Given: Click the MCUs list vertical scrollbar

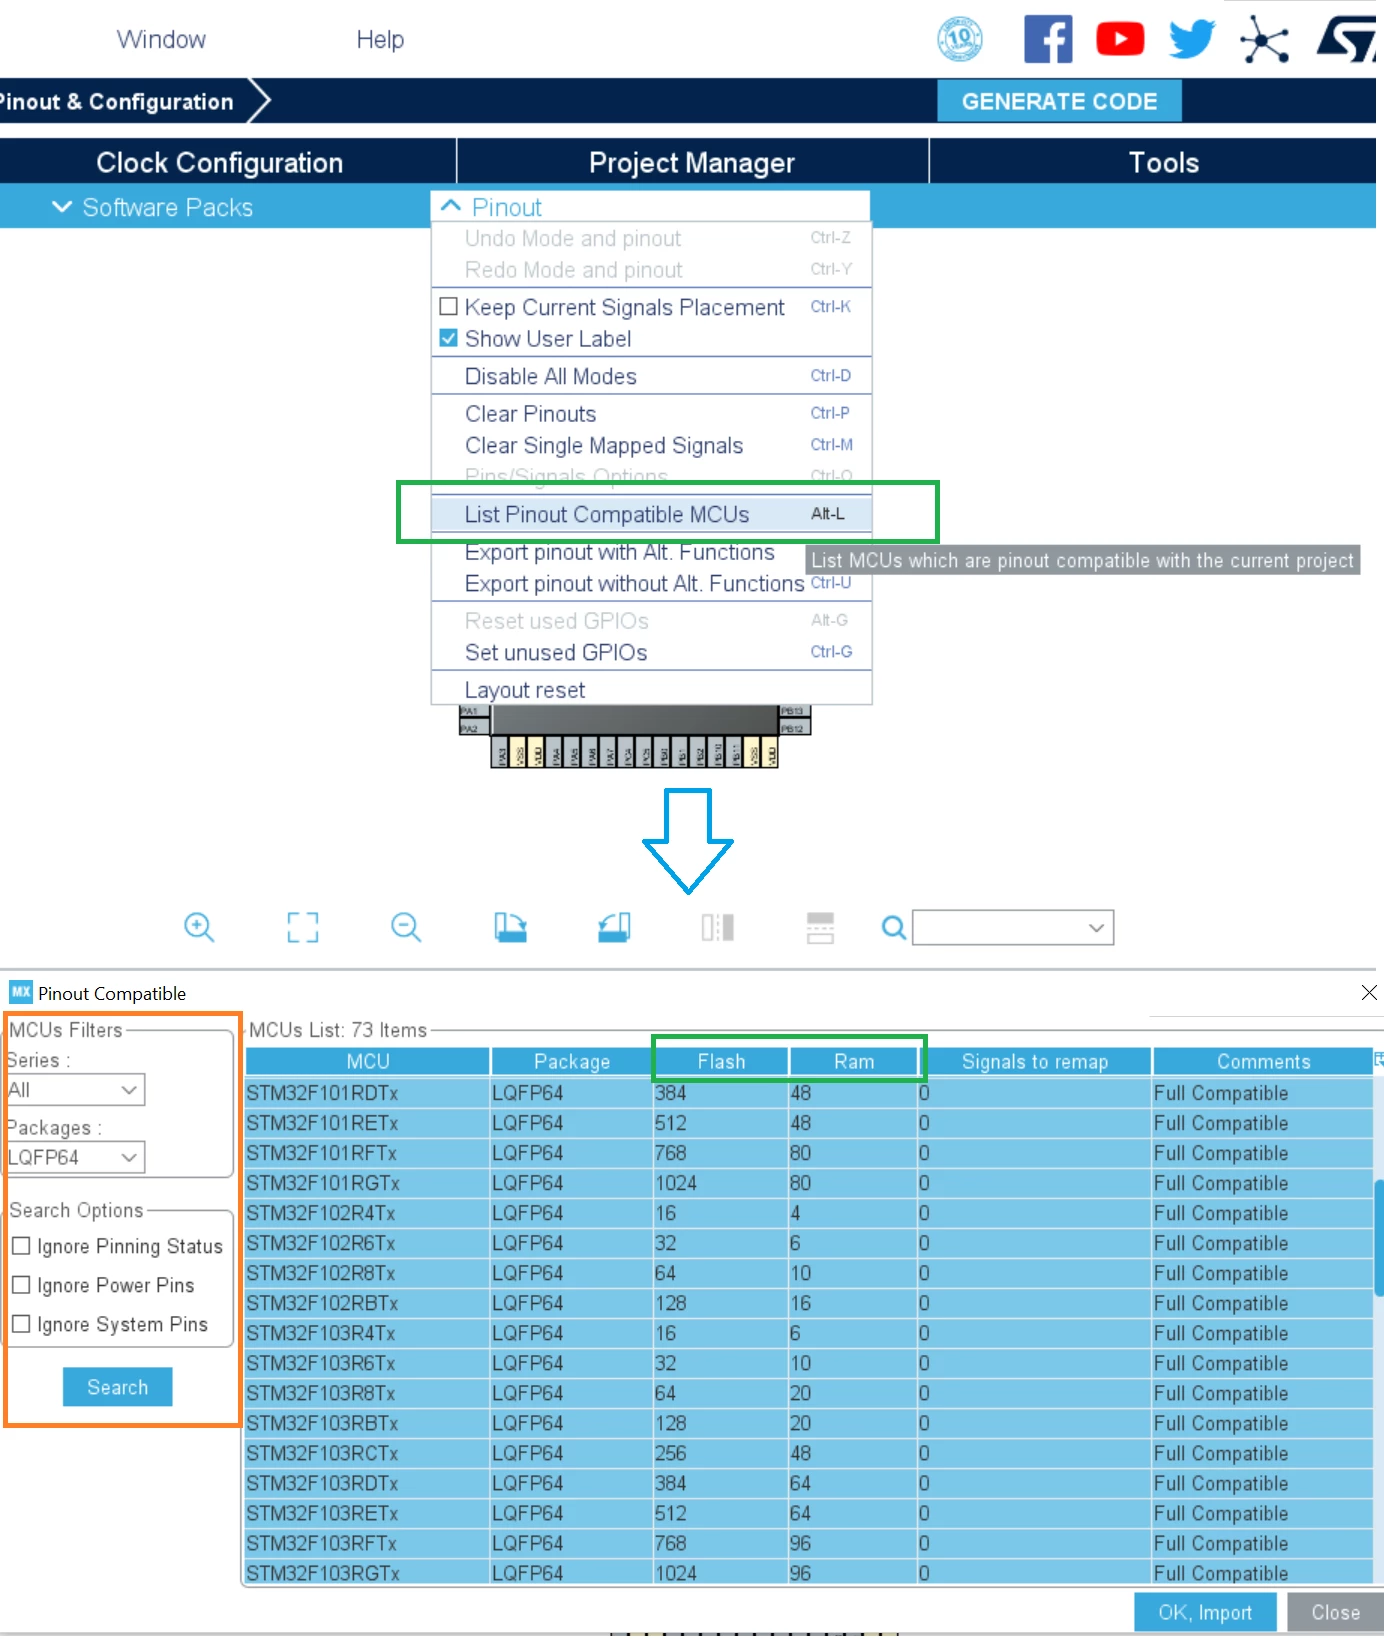Looking at the screenshot, I should (1379, 1238).
